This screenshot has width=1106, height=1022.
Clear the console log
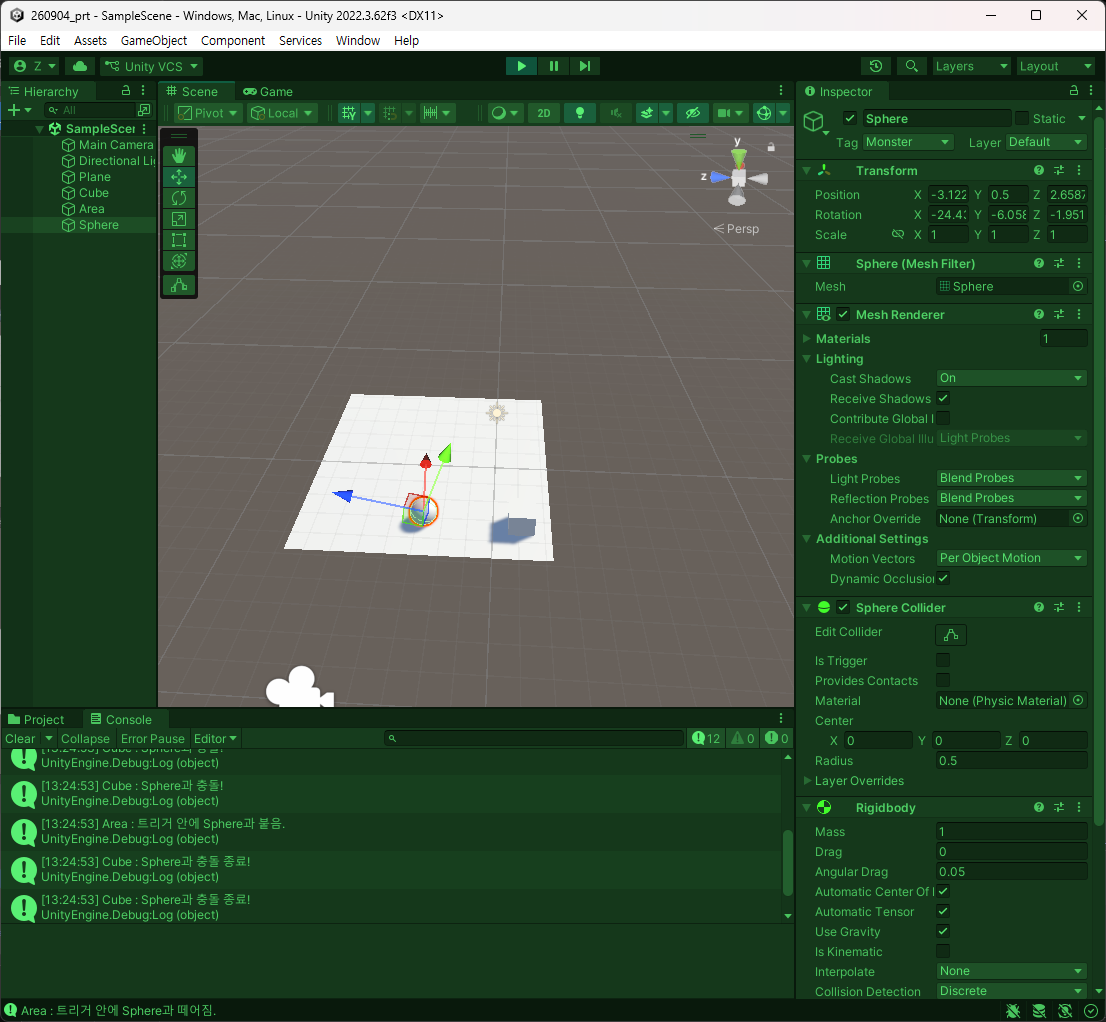tap(20, 738)
